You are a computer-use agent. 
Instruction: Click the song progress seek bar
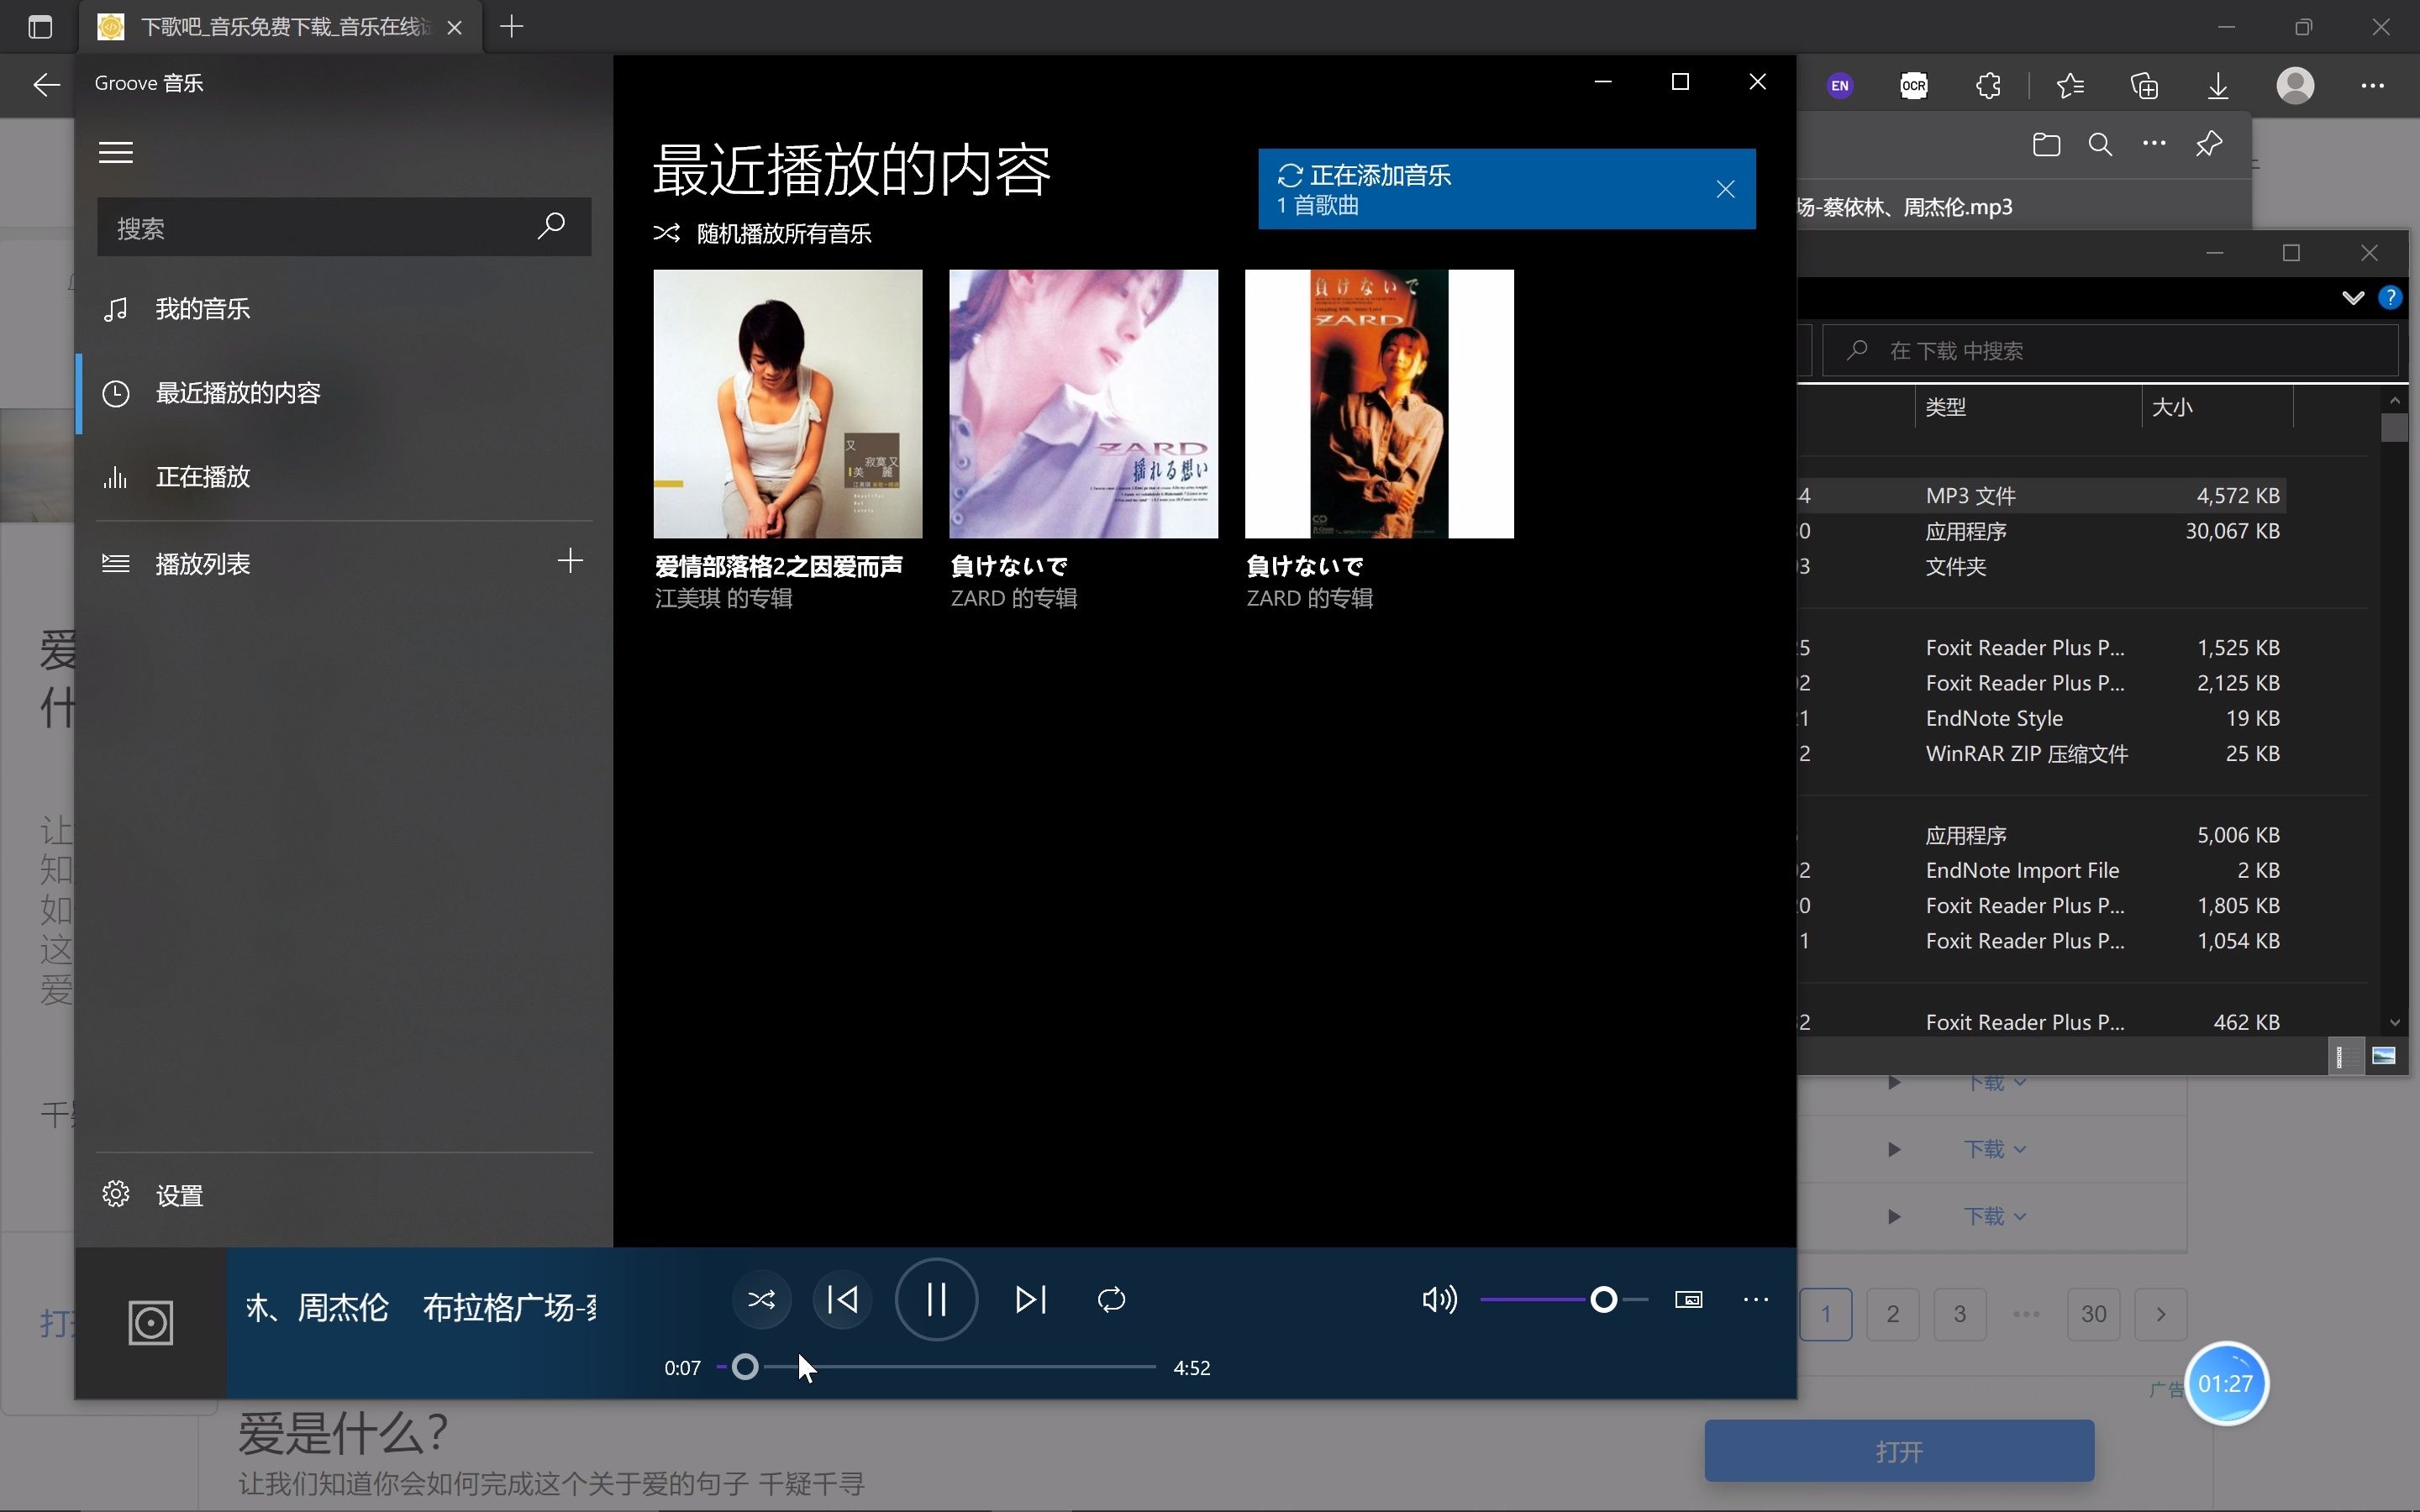tap(936, 1367)
